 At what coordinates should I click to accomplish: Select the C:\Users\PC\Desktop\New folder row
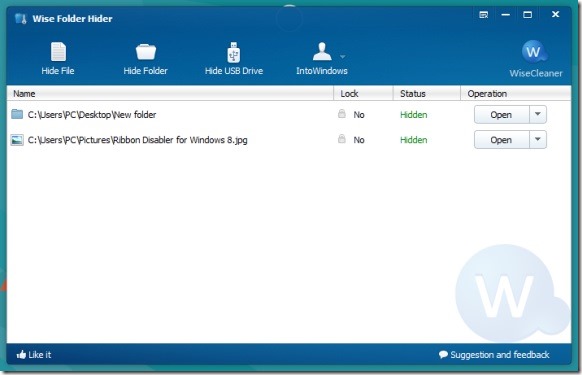(289, 115)
